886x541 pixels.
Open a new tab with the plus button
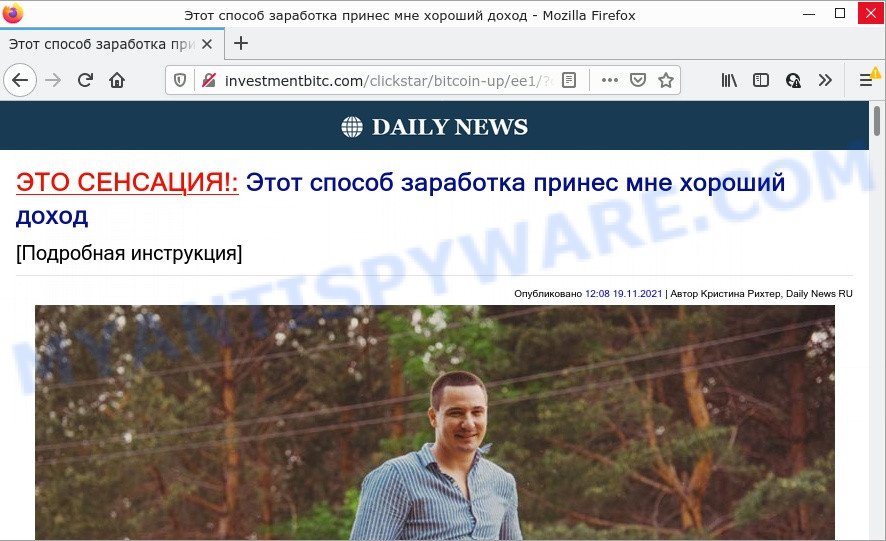pyautogui.click(x=241, y=43)
